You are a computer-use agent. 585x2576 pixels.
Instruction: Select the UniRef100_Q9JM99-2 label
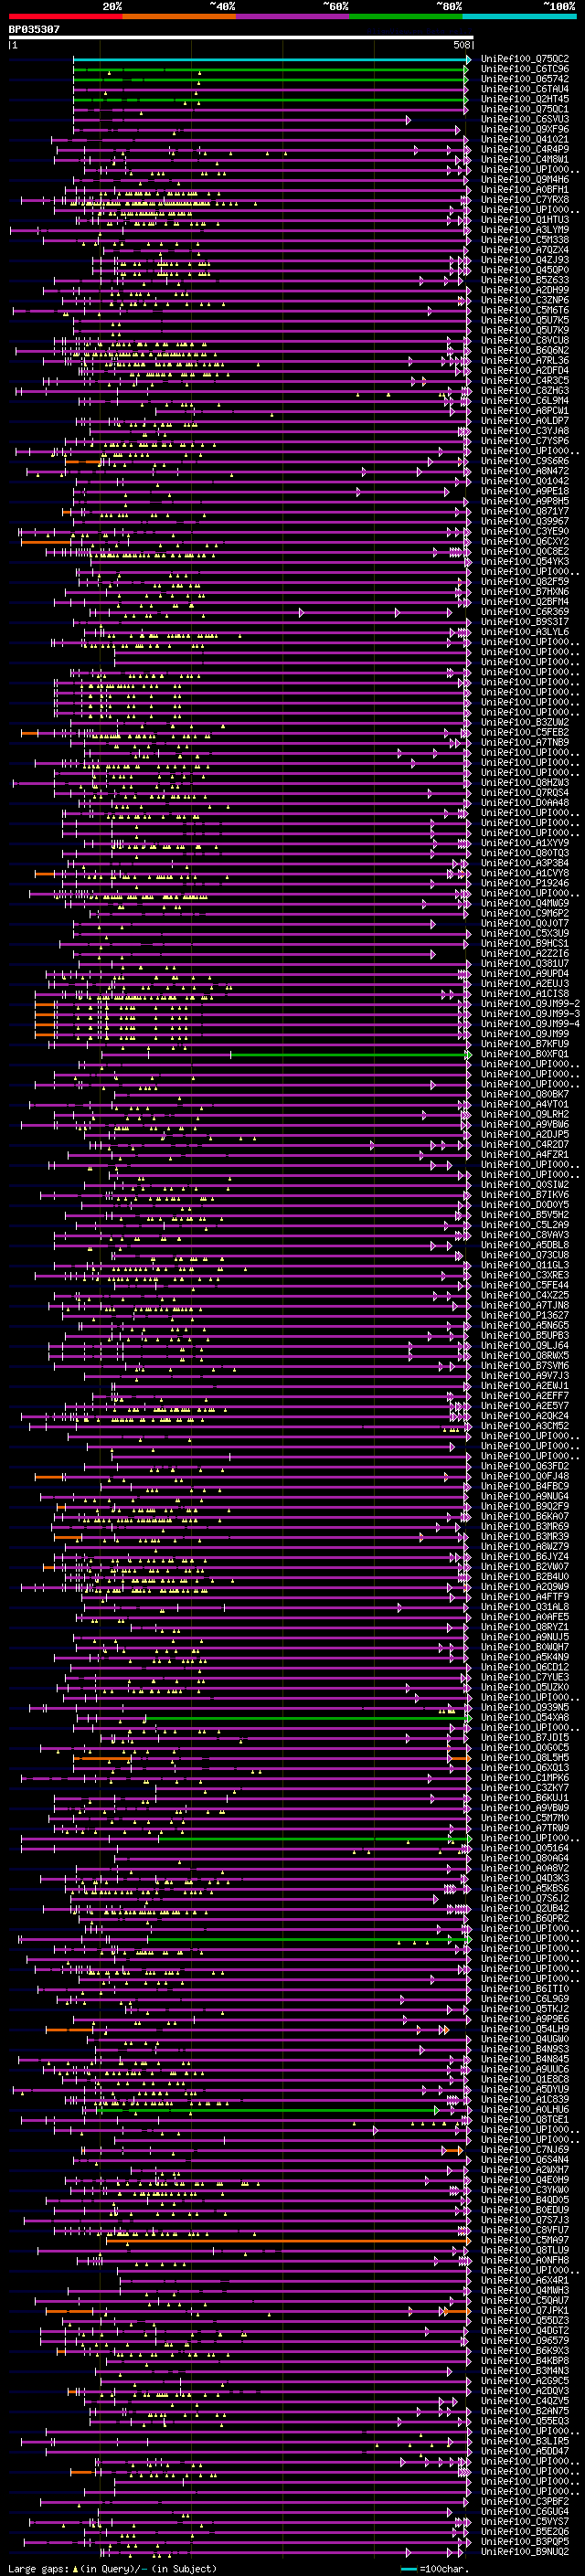click(x=530, y=1004)
